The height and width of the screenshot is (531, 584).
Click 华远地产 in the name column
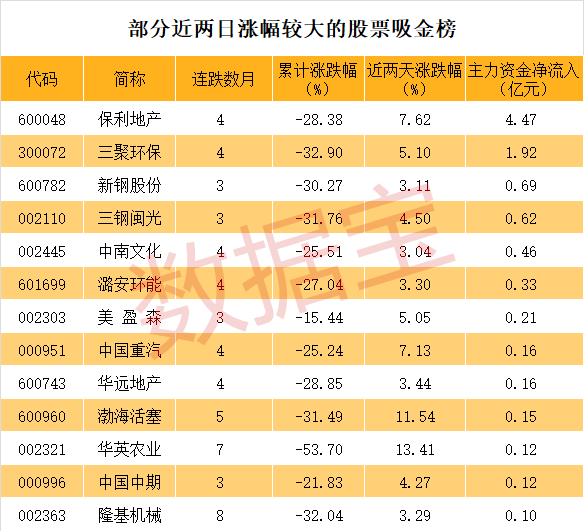click(x=129, y=384)
